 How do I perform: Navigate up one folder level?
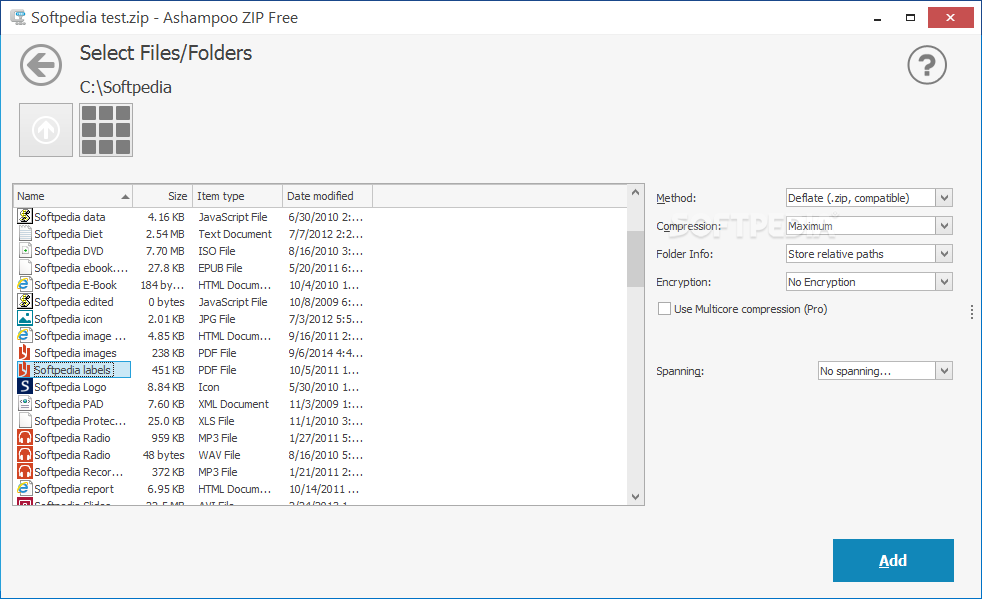point(46,130)
